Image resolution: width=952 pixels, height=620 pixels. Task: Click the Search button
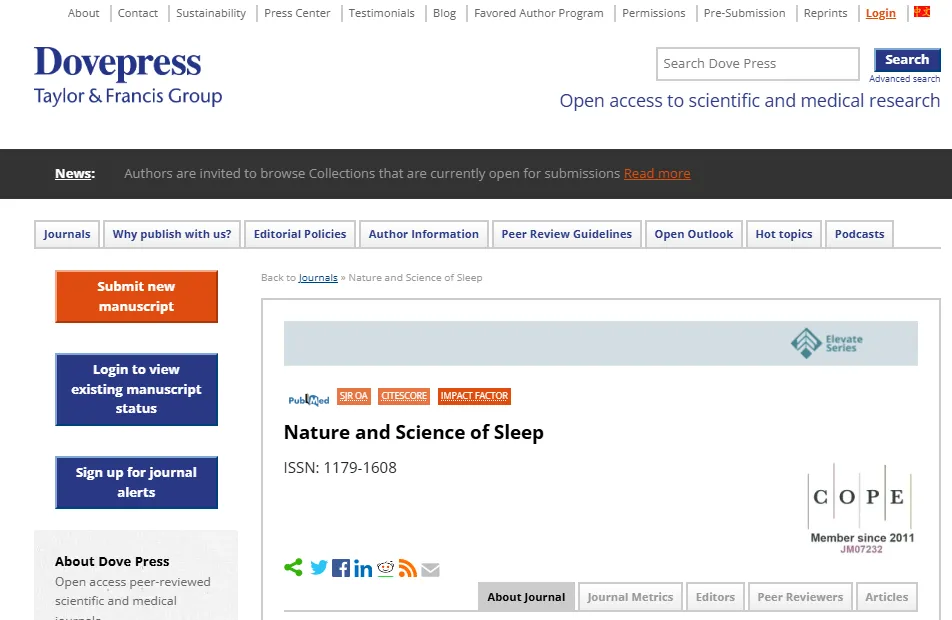[x=907, y=60]
